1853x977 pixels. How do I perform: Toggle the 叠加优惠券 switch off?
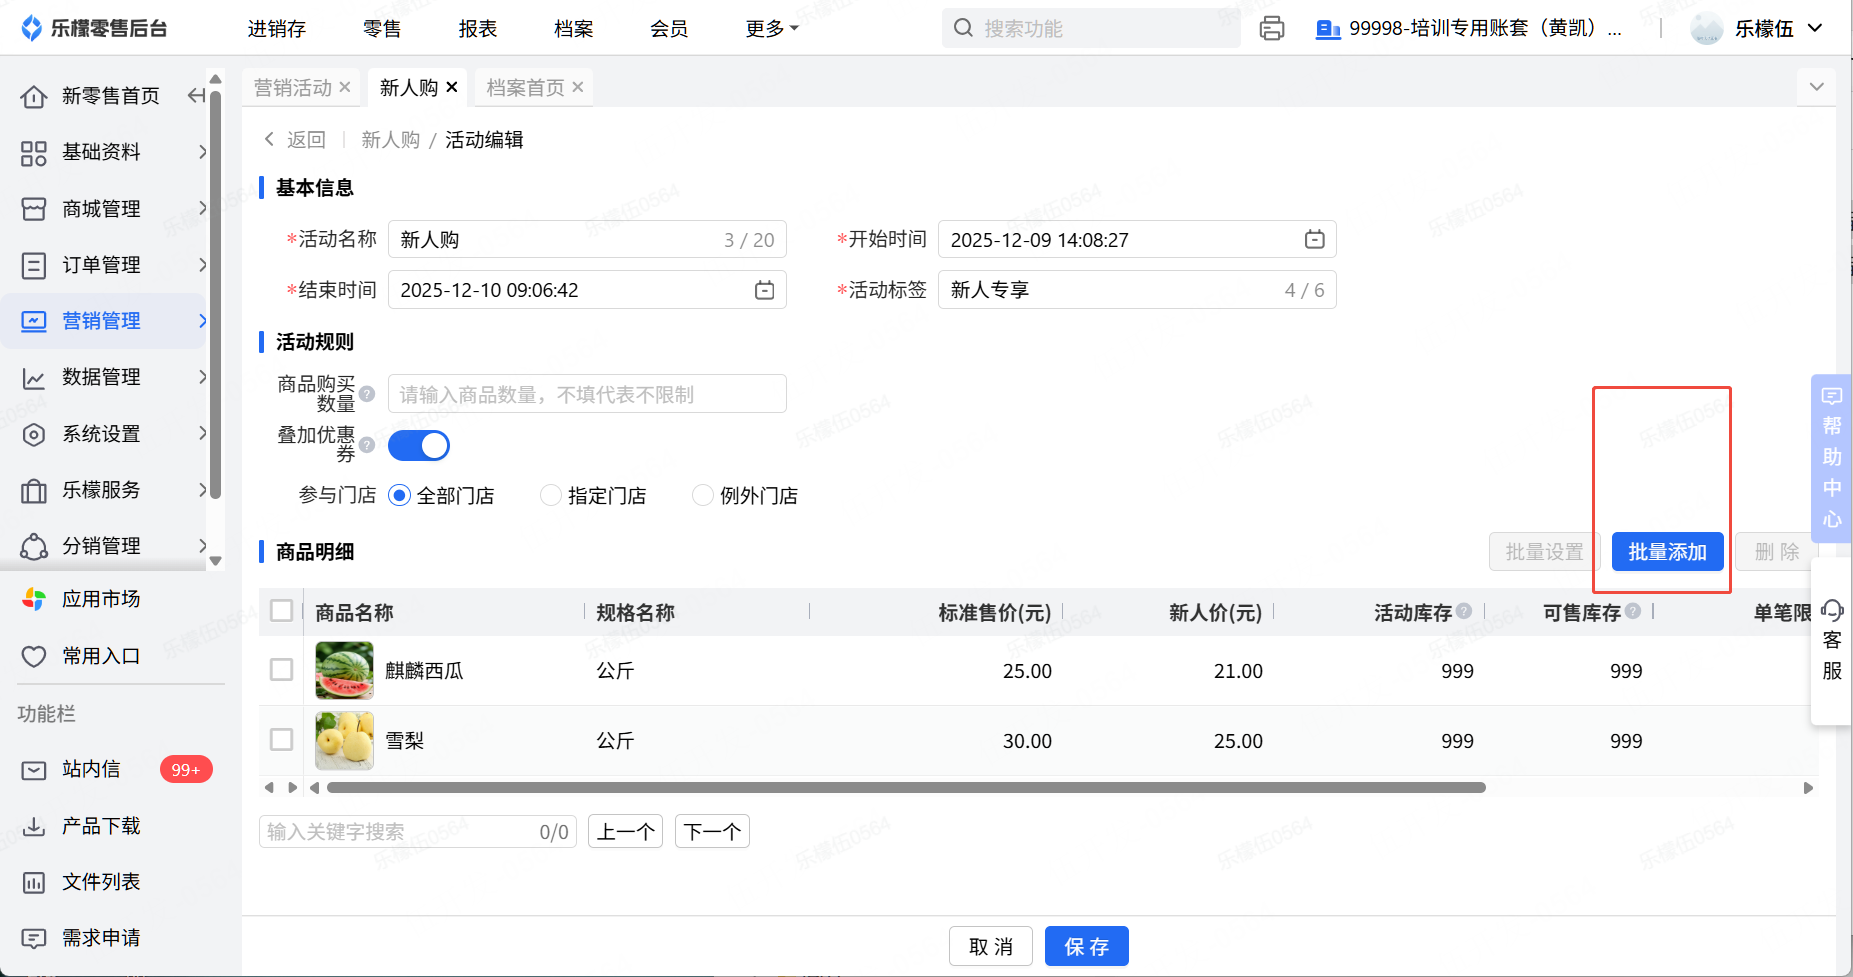[x=419, y=446]
